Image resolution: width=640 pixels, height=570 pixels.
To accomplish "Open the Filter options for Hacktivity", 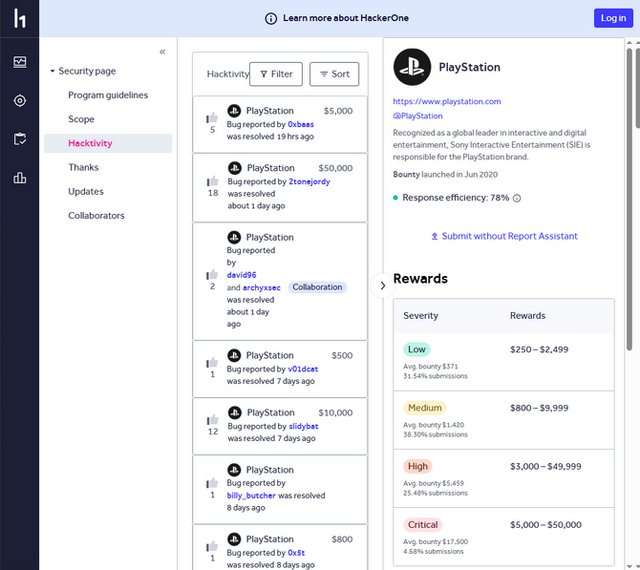I will 276,74.
